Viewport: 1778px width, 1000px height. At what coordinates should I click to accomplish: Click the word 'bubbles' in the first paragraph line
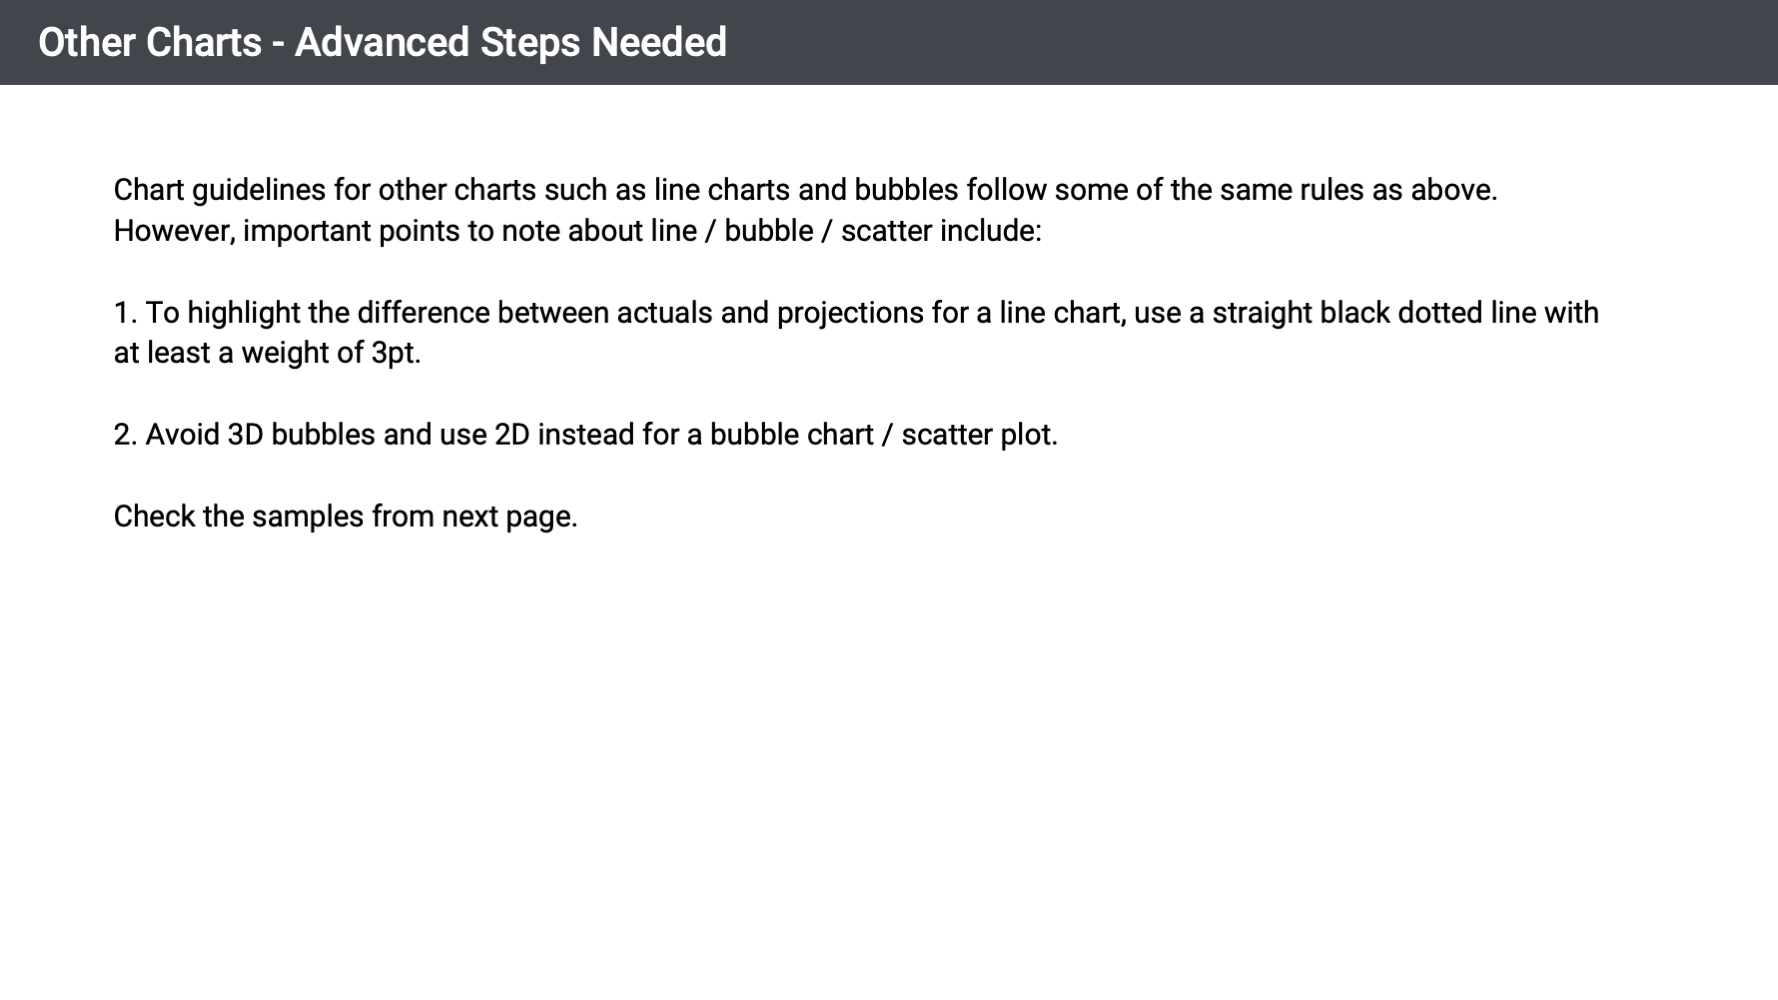[x=906, y=190]
